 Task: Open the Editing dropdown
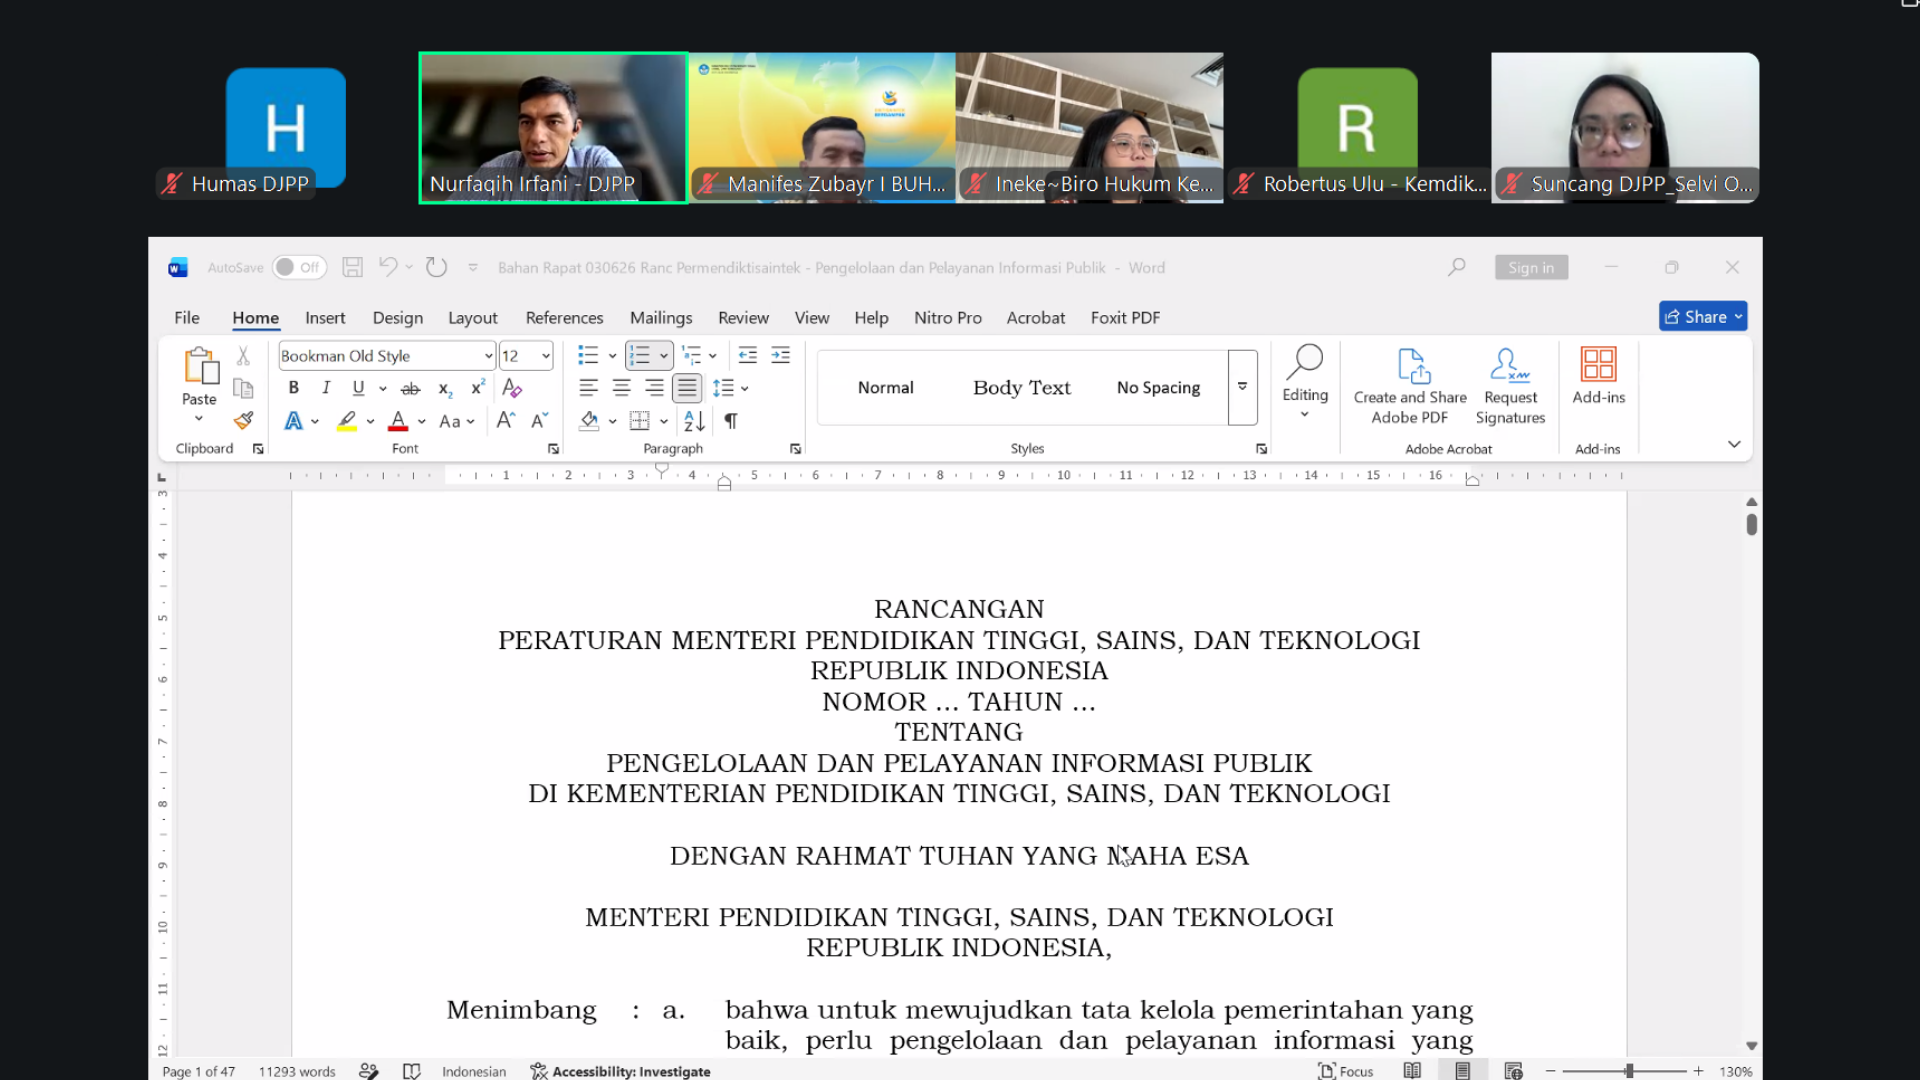click(1305, 382)
